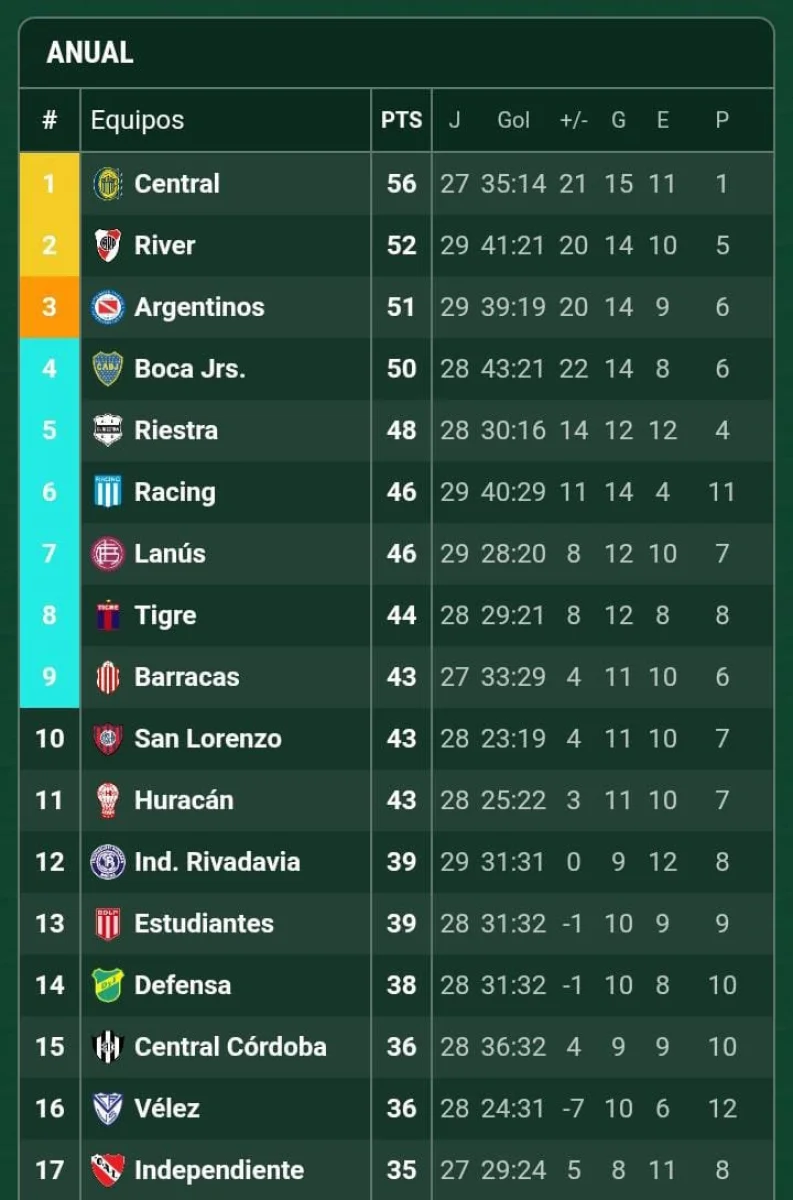
Task: Select the ANUAL table heading
Action: pos(90,53)
